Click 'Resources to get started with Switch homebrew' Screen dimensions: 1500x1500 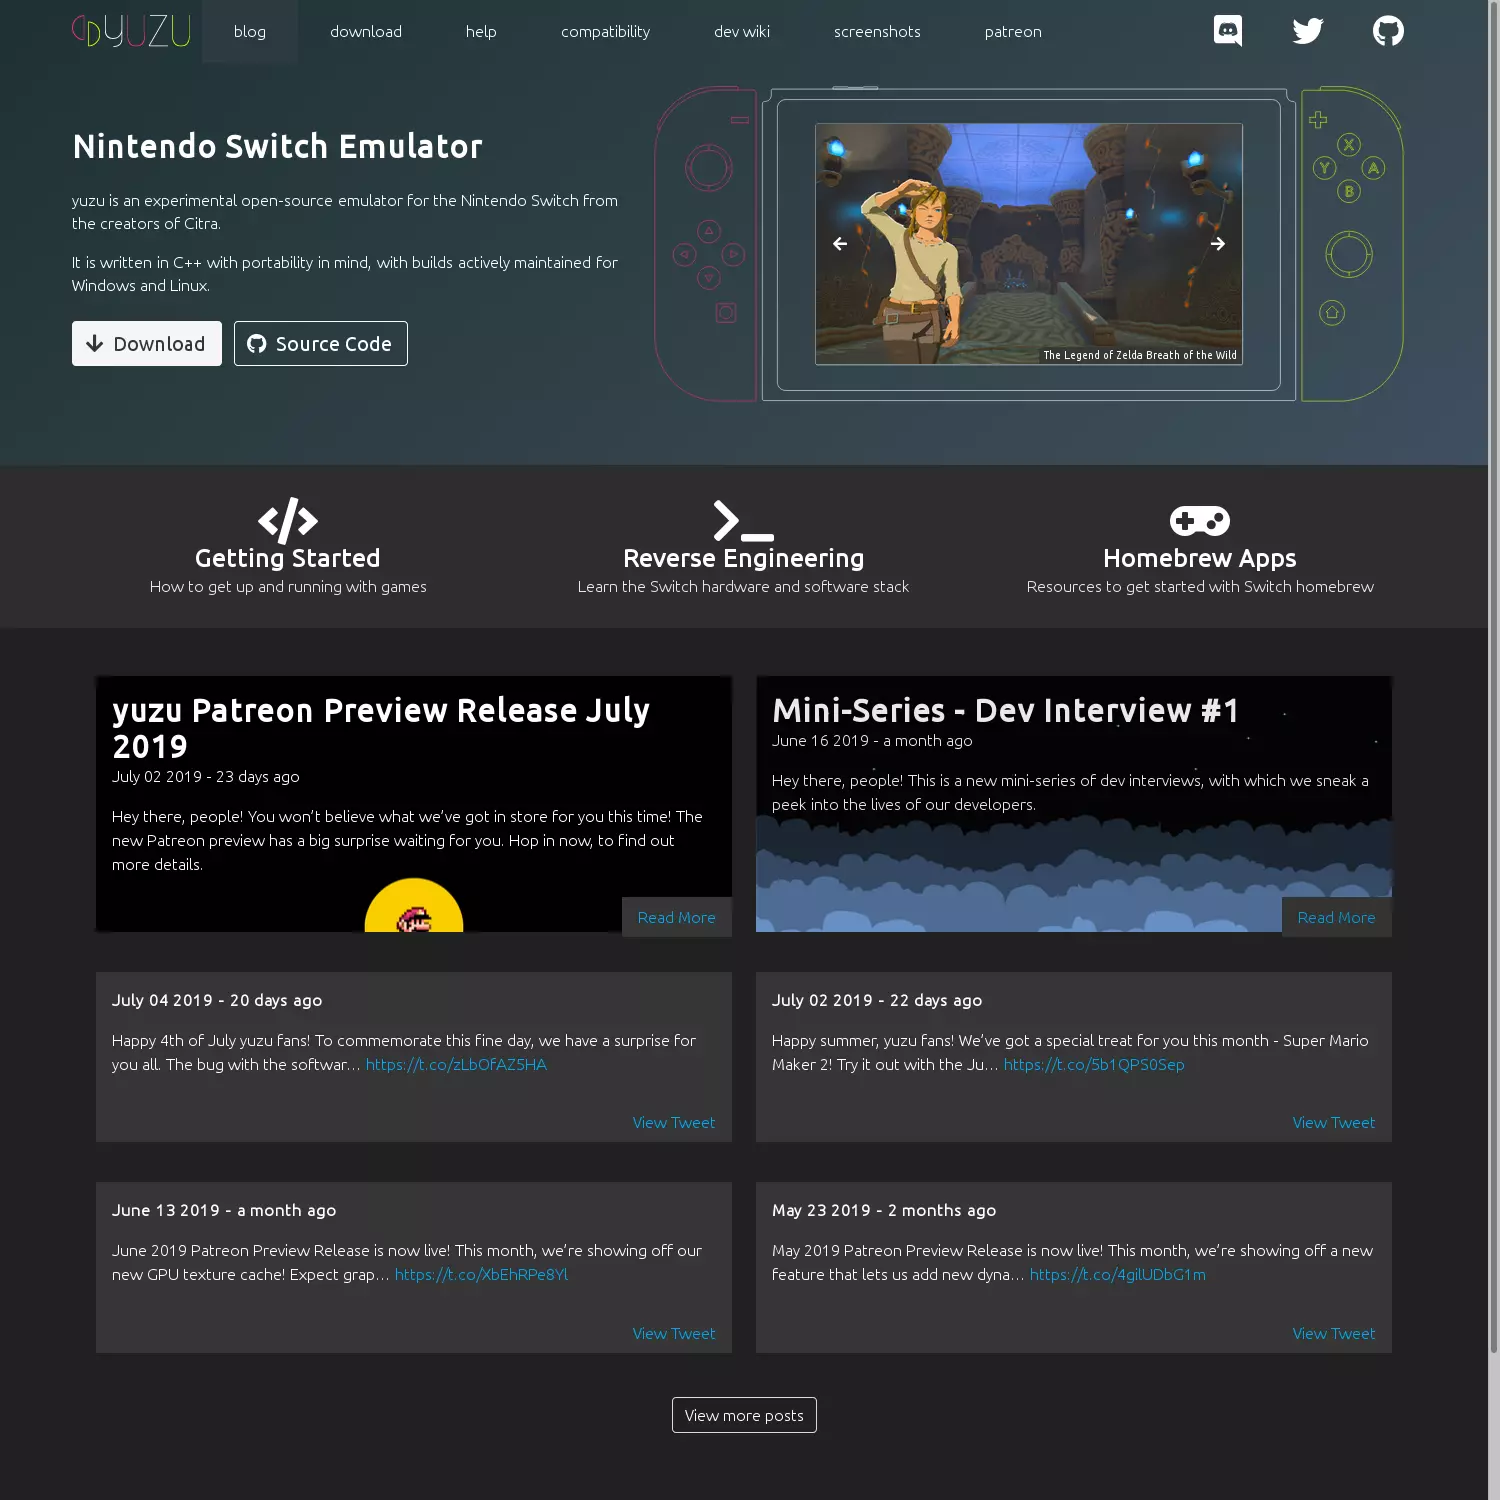pos(1200,586)
